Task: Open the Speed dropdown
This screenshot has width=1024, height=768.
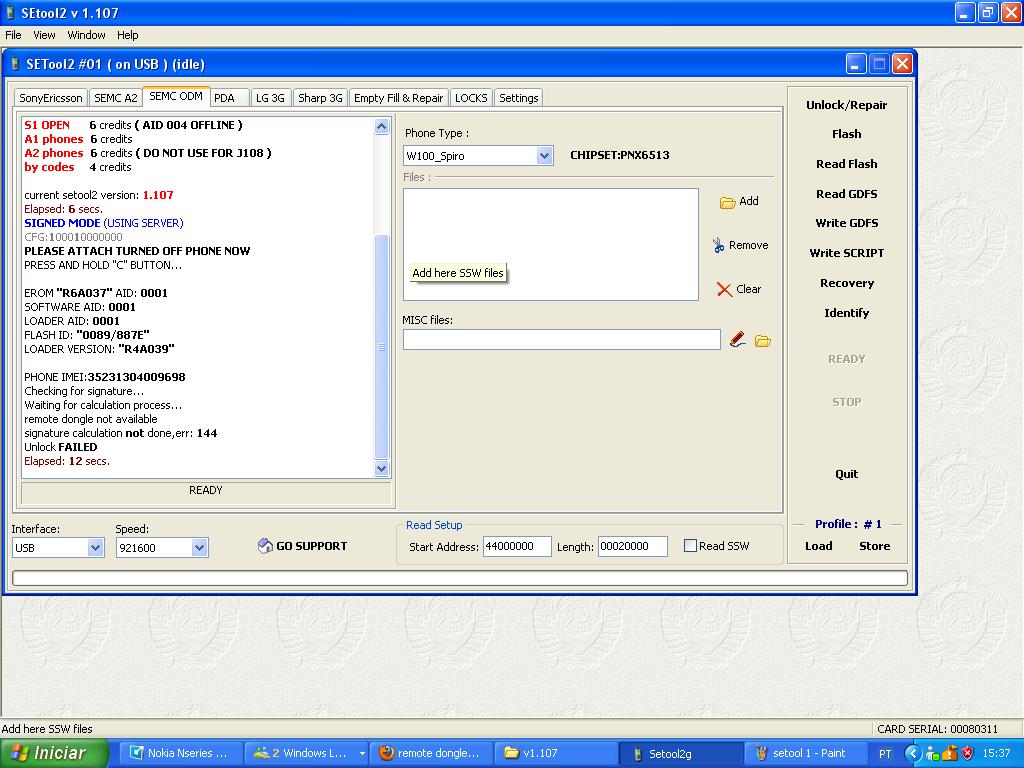Action: (x=199, y=547)
